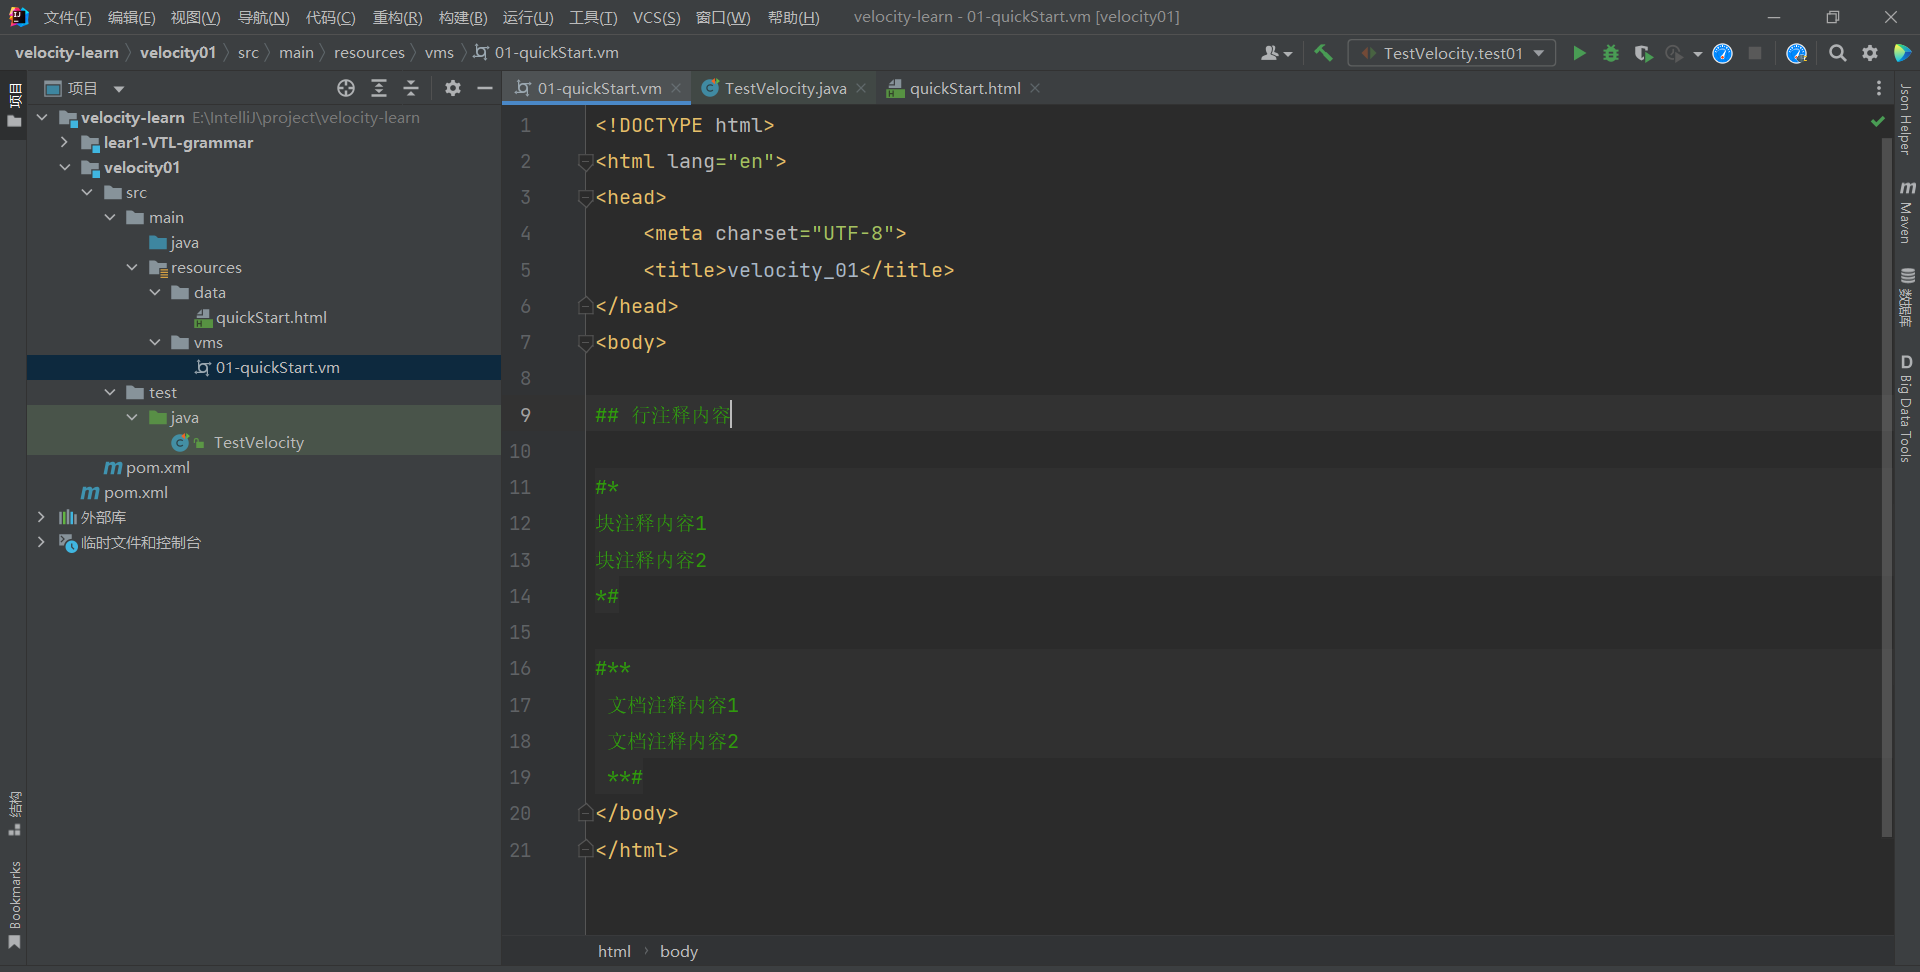Open the 工具(T) menu
Screen dimensions: 1920x972
(x=593, y=17)
